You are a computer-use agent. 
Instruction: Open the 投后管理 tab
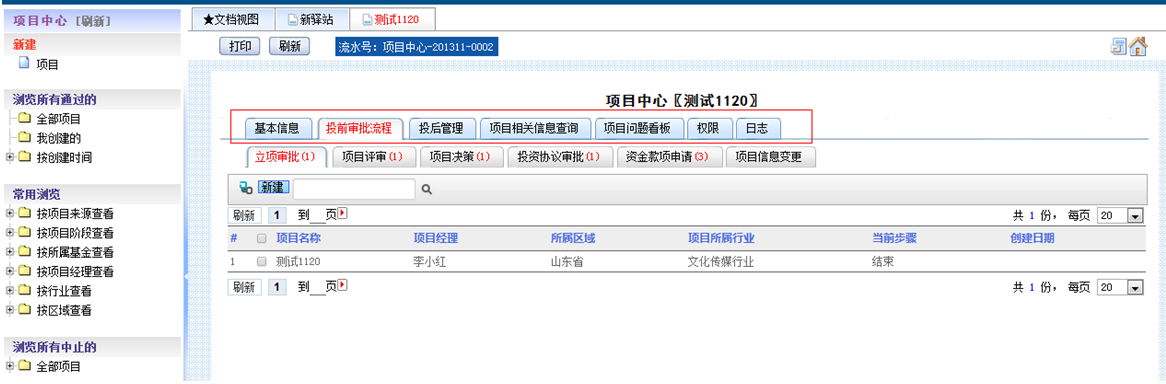[x=442, y=128]
